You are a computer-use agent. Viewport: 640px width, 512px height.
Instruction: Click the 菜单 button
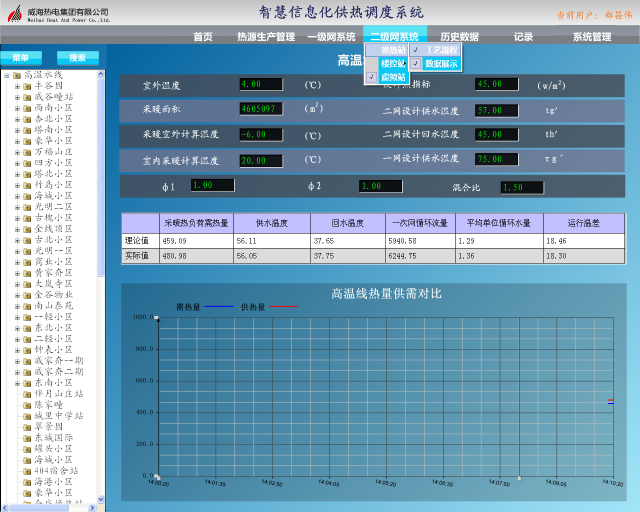coord(21,58)
